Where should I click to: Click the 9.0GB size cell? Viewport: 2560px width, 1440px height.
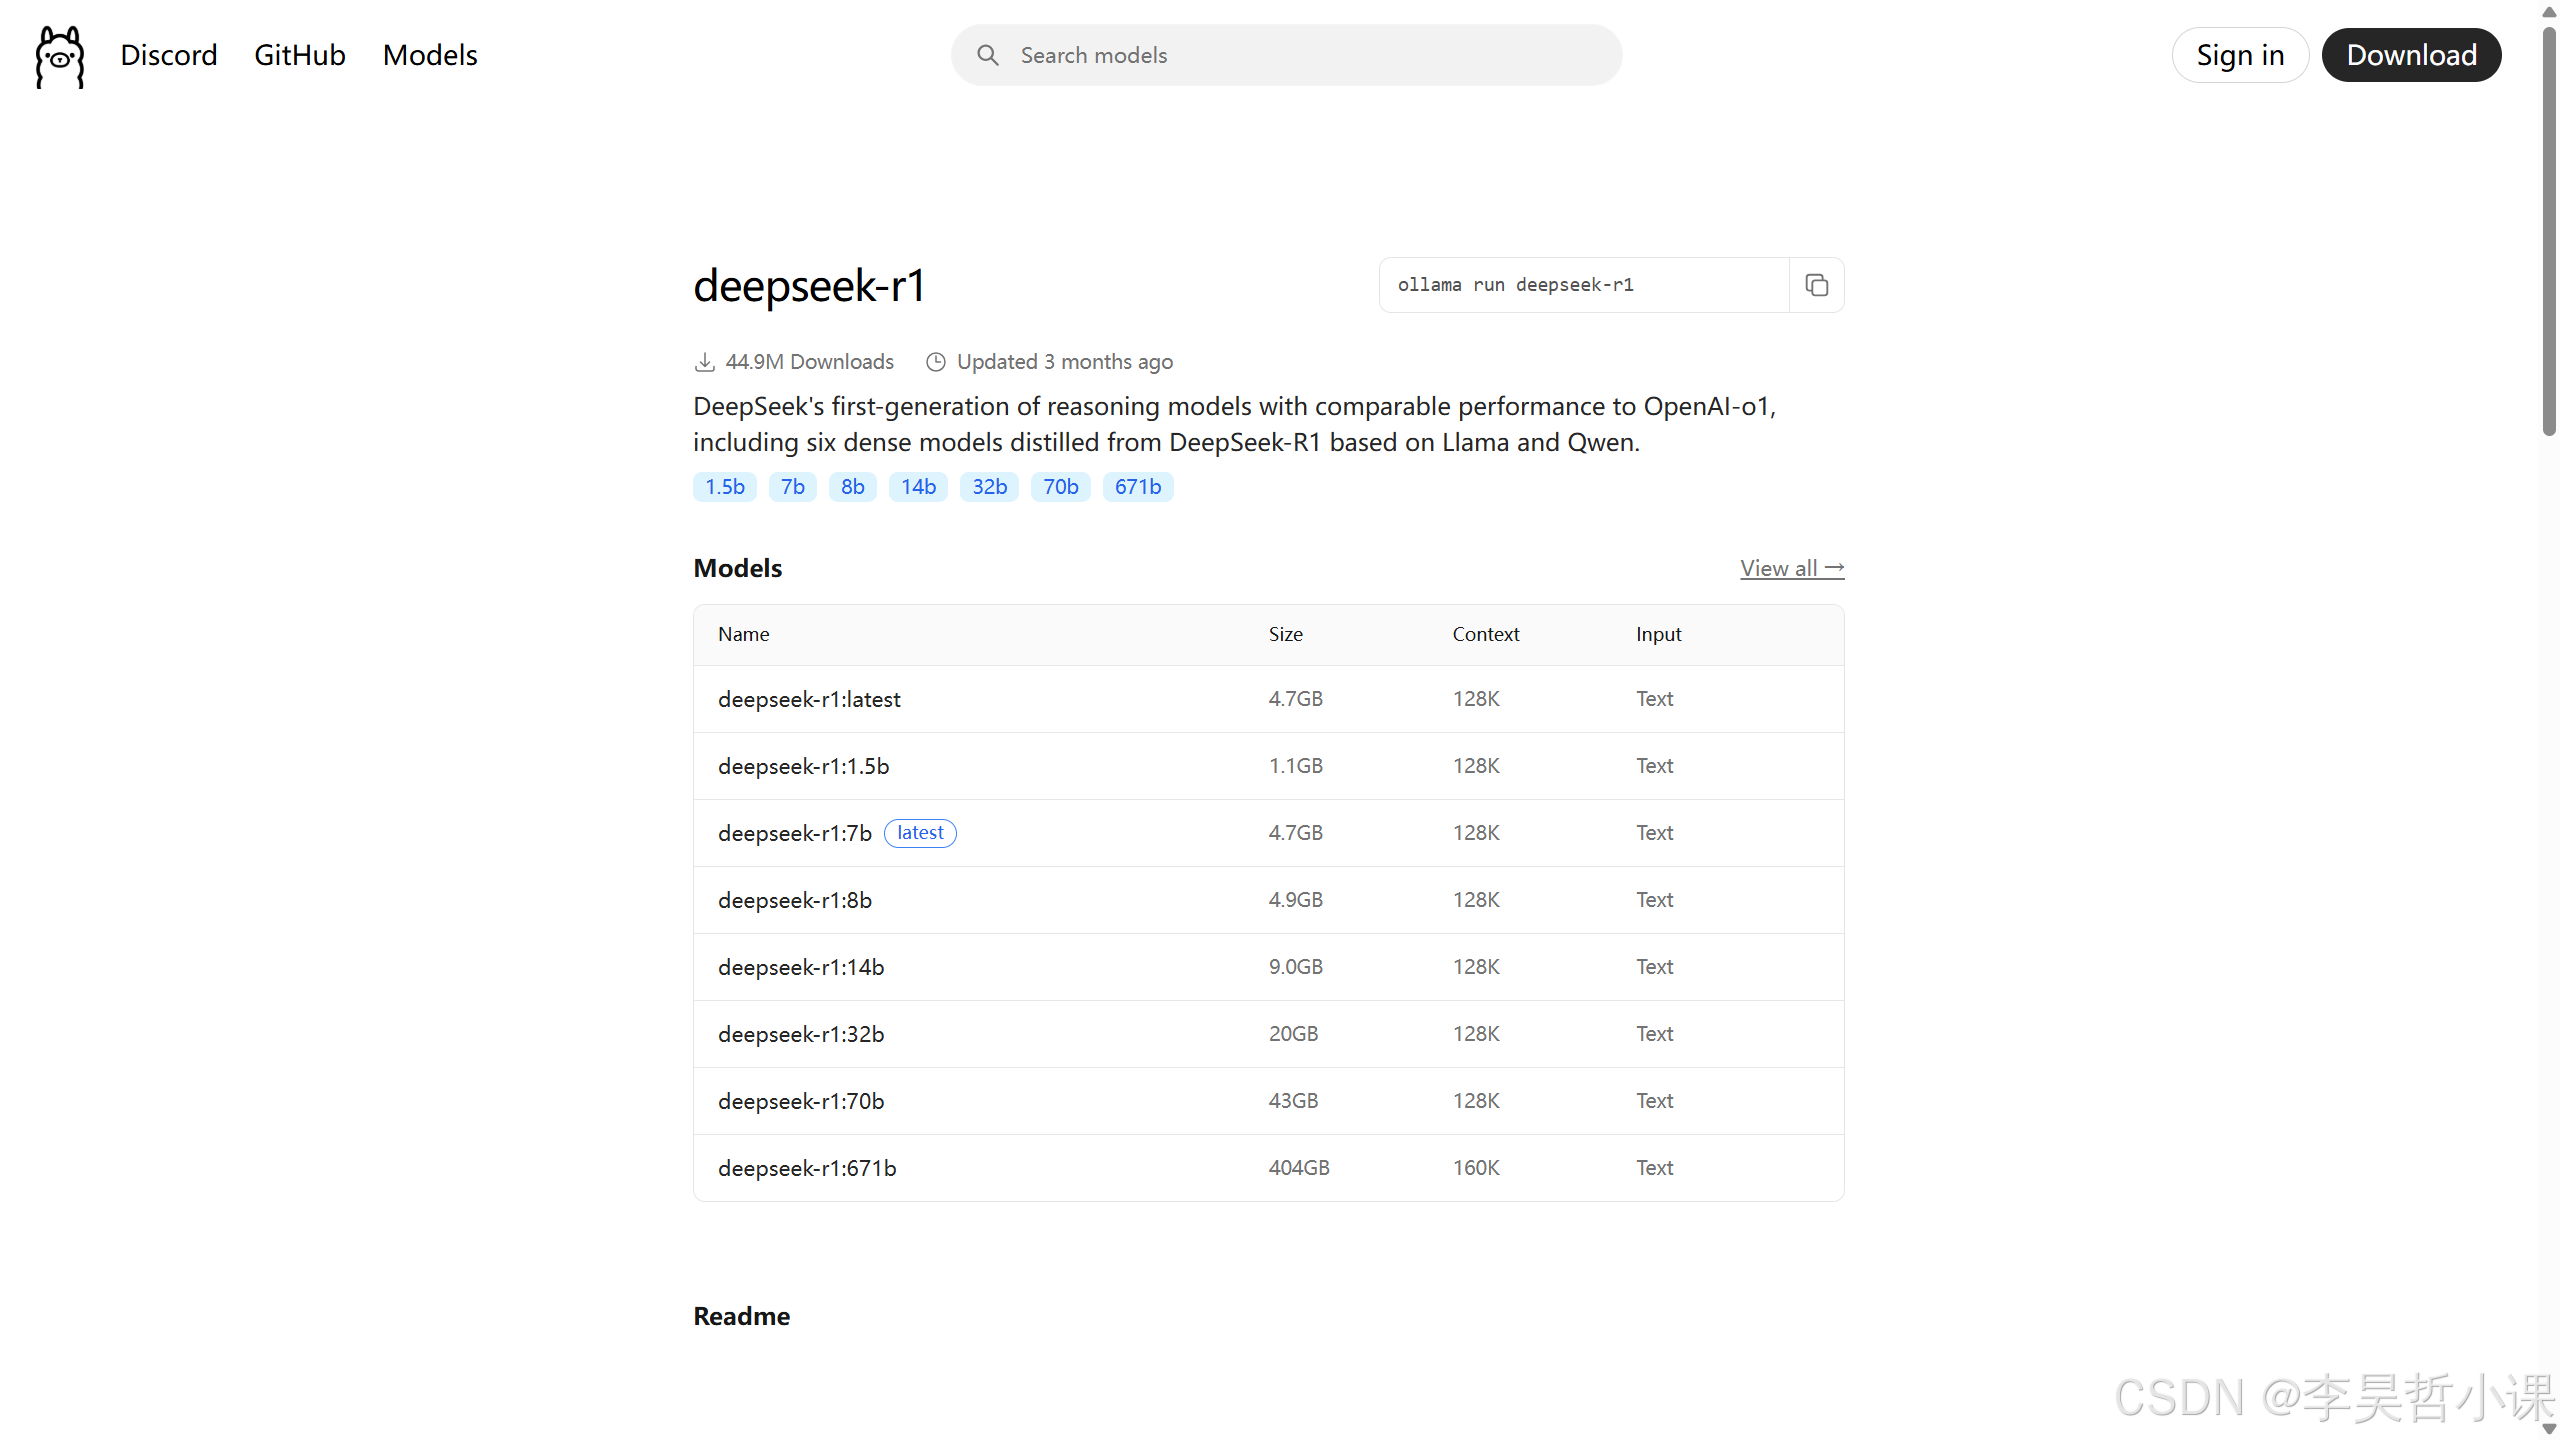pos(1295,967)
